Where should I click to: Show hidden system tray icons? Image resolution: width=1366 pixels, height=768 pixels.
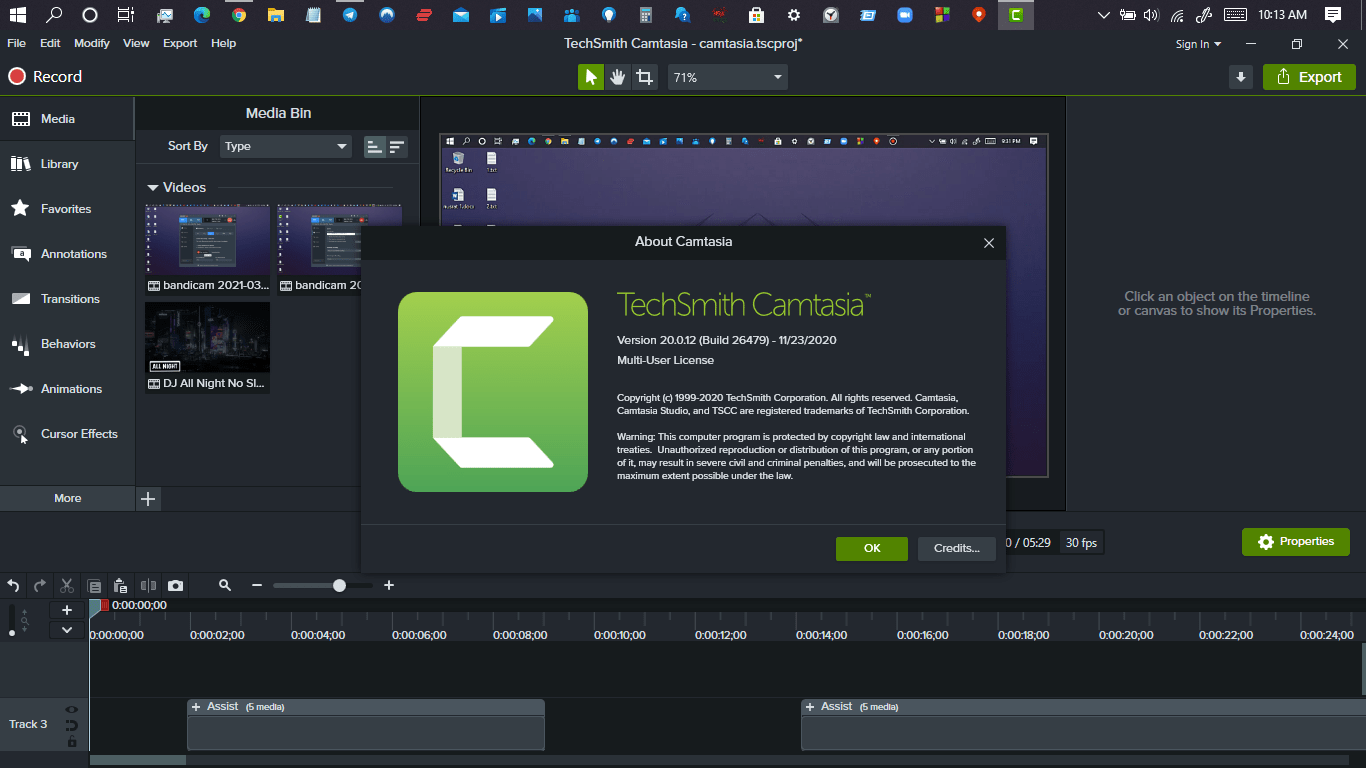1104,15
